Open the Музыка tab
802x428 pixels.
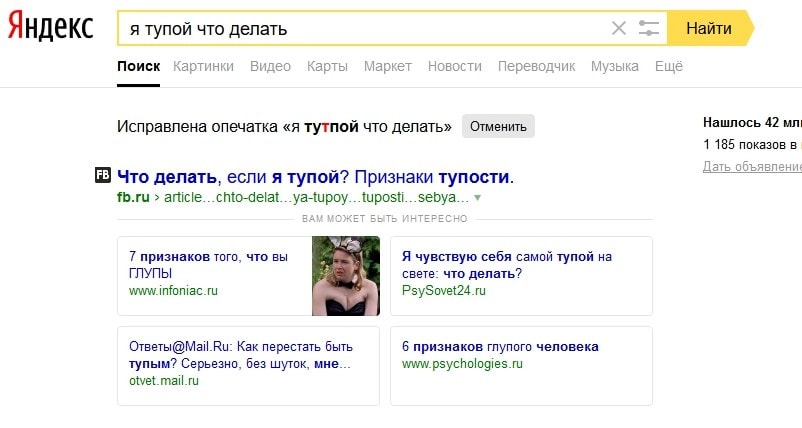615,66
